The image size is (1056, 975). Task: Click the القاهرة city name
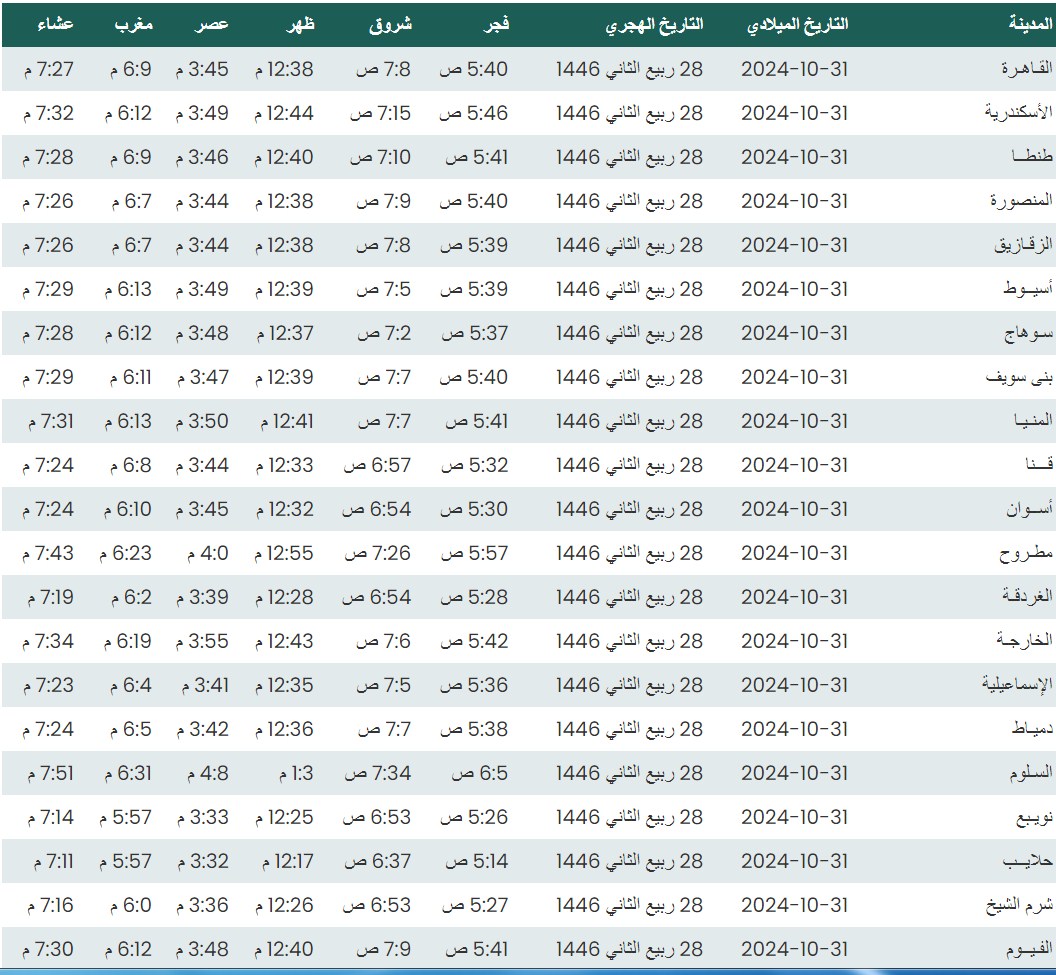pyautogui.click(x=1026, y=69)
